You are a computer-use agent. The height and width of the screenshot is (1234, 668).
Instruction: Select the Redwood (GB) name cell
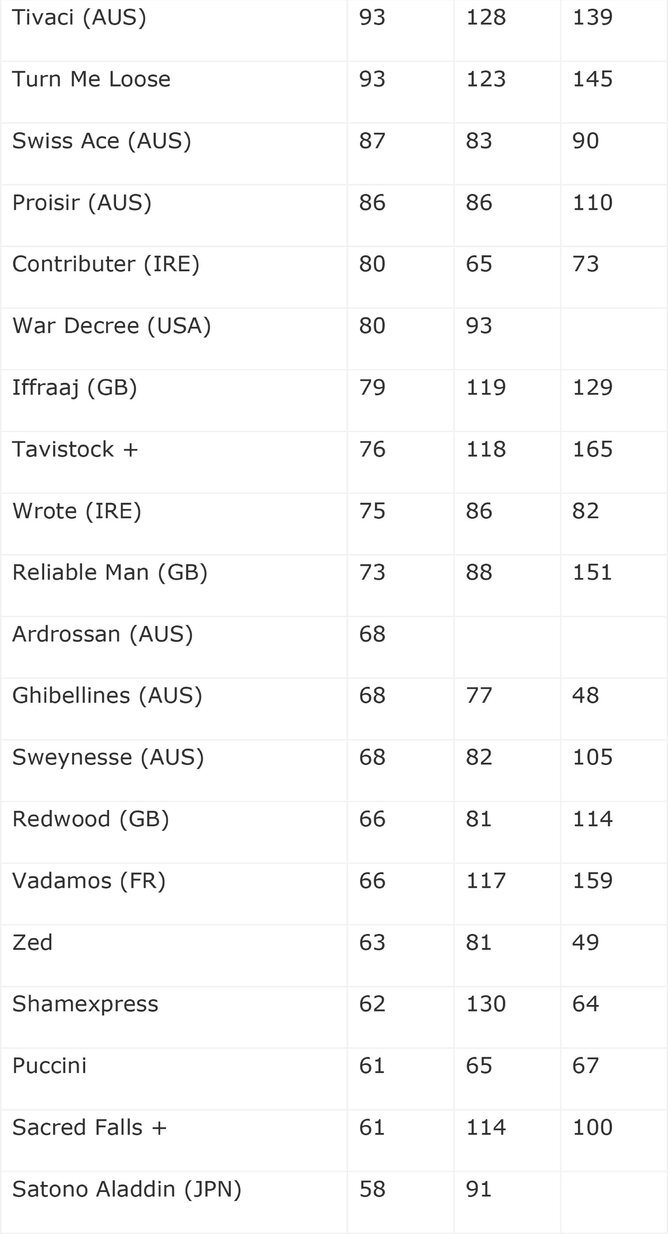coord(90,820)
